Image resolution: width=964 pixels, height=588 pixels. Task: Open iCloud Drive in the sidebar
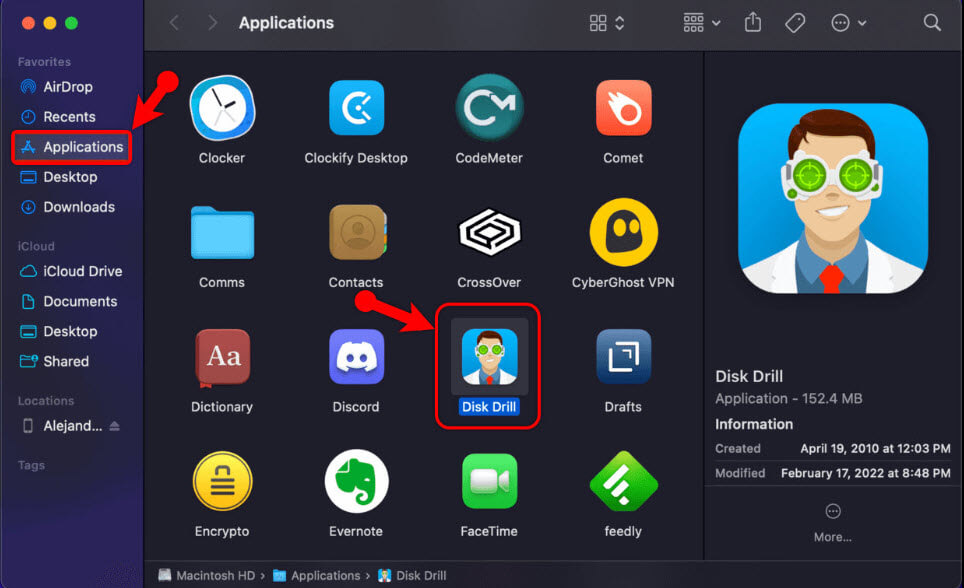82,271
